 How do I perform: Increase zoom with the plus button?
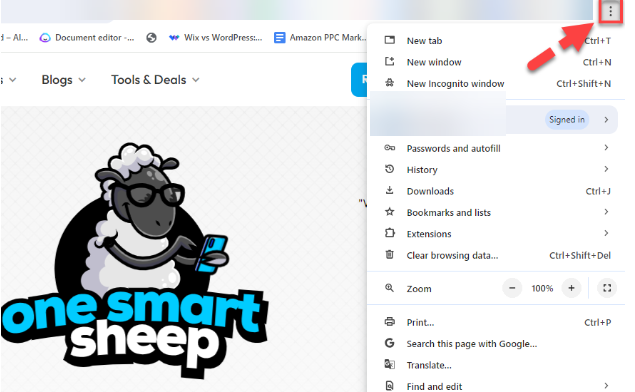(571, 288)
